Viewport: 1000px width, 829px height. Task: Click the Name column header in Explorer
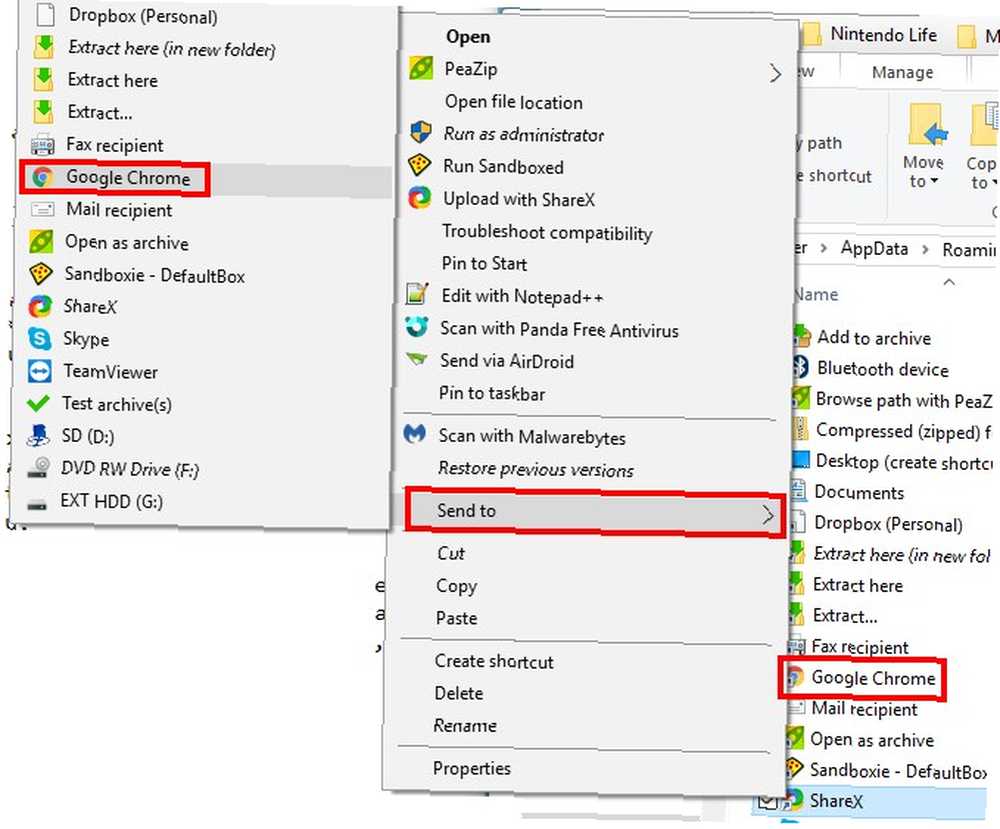point(816,295)
